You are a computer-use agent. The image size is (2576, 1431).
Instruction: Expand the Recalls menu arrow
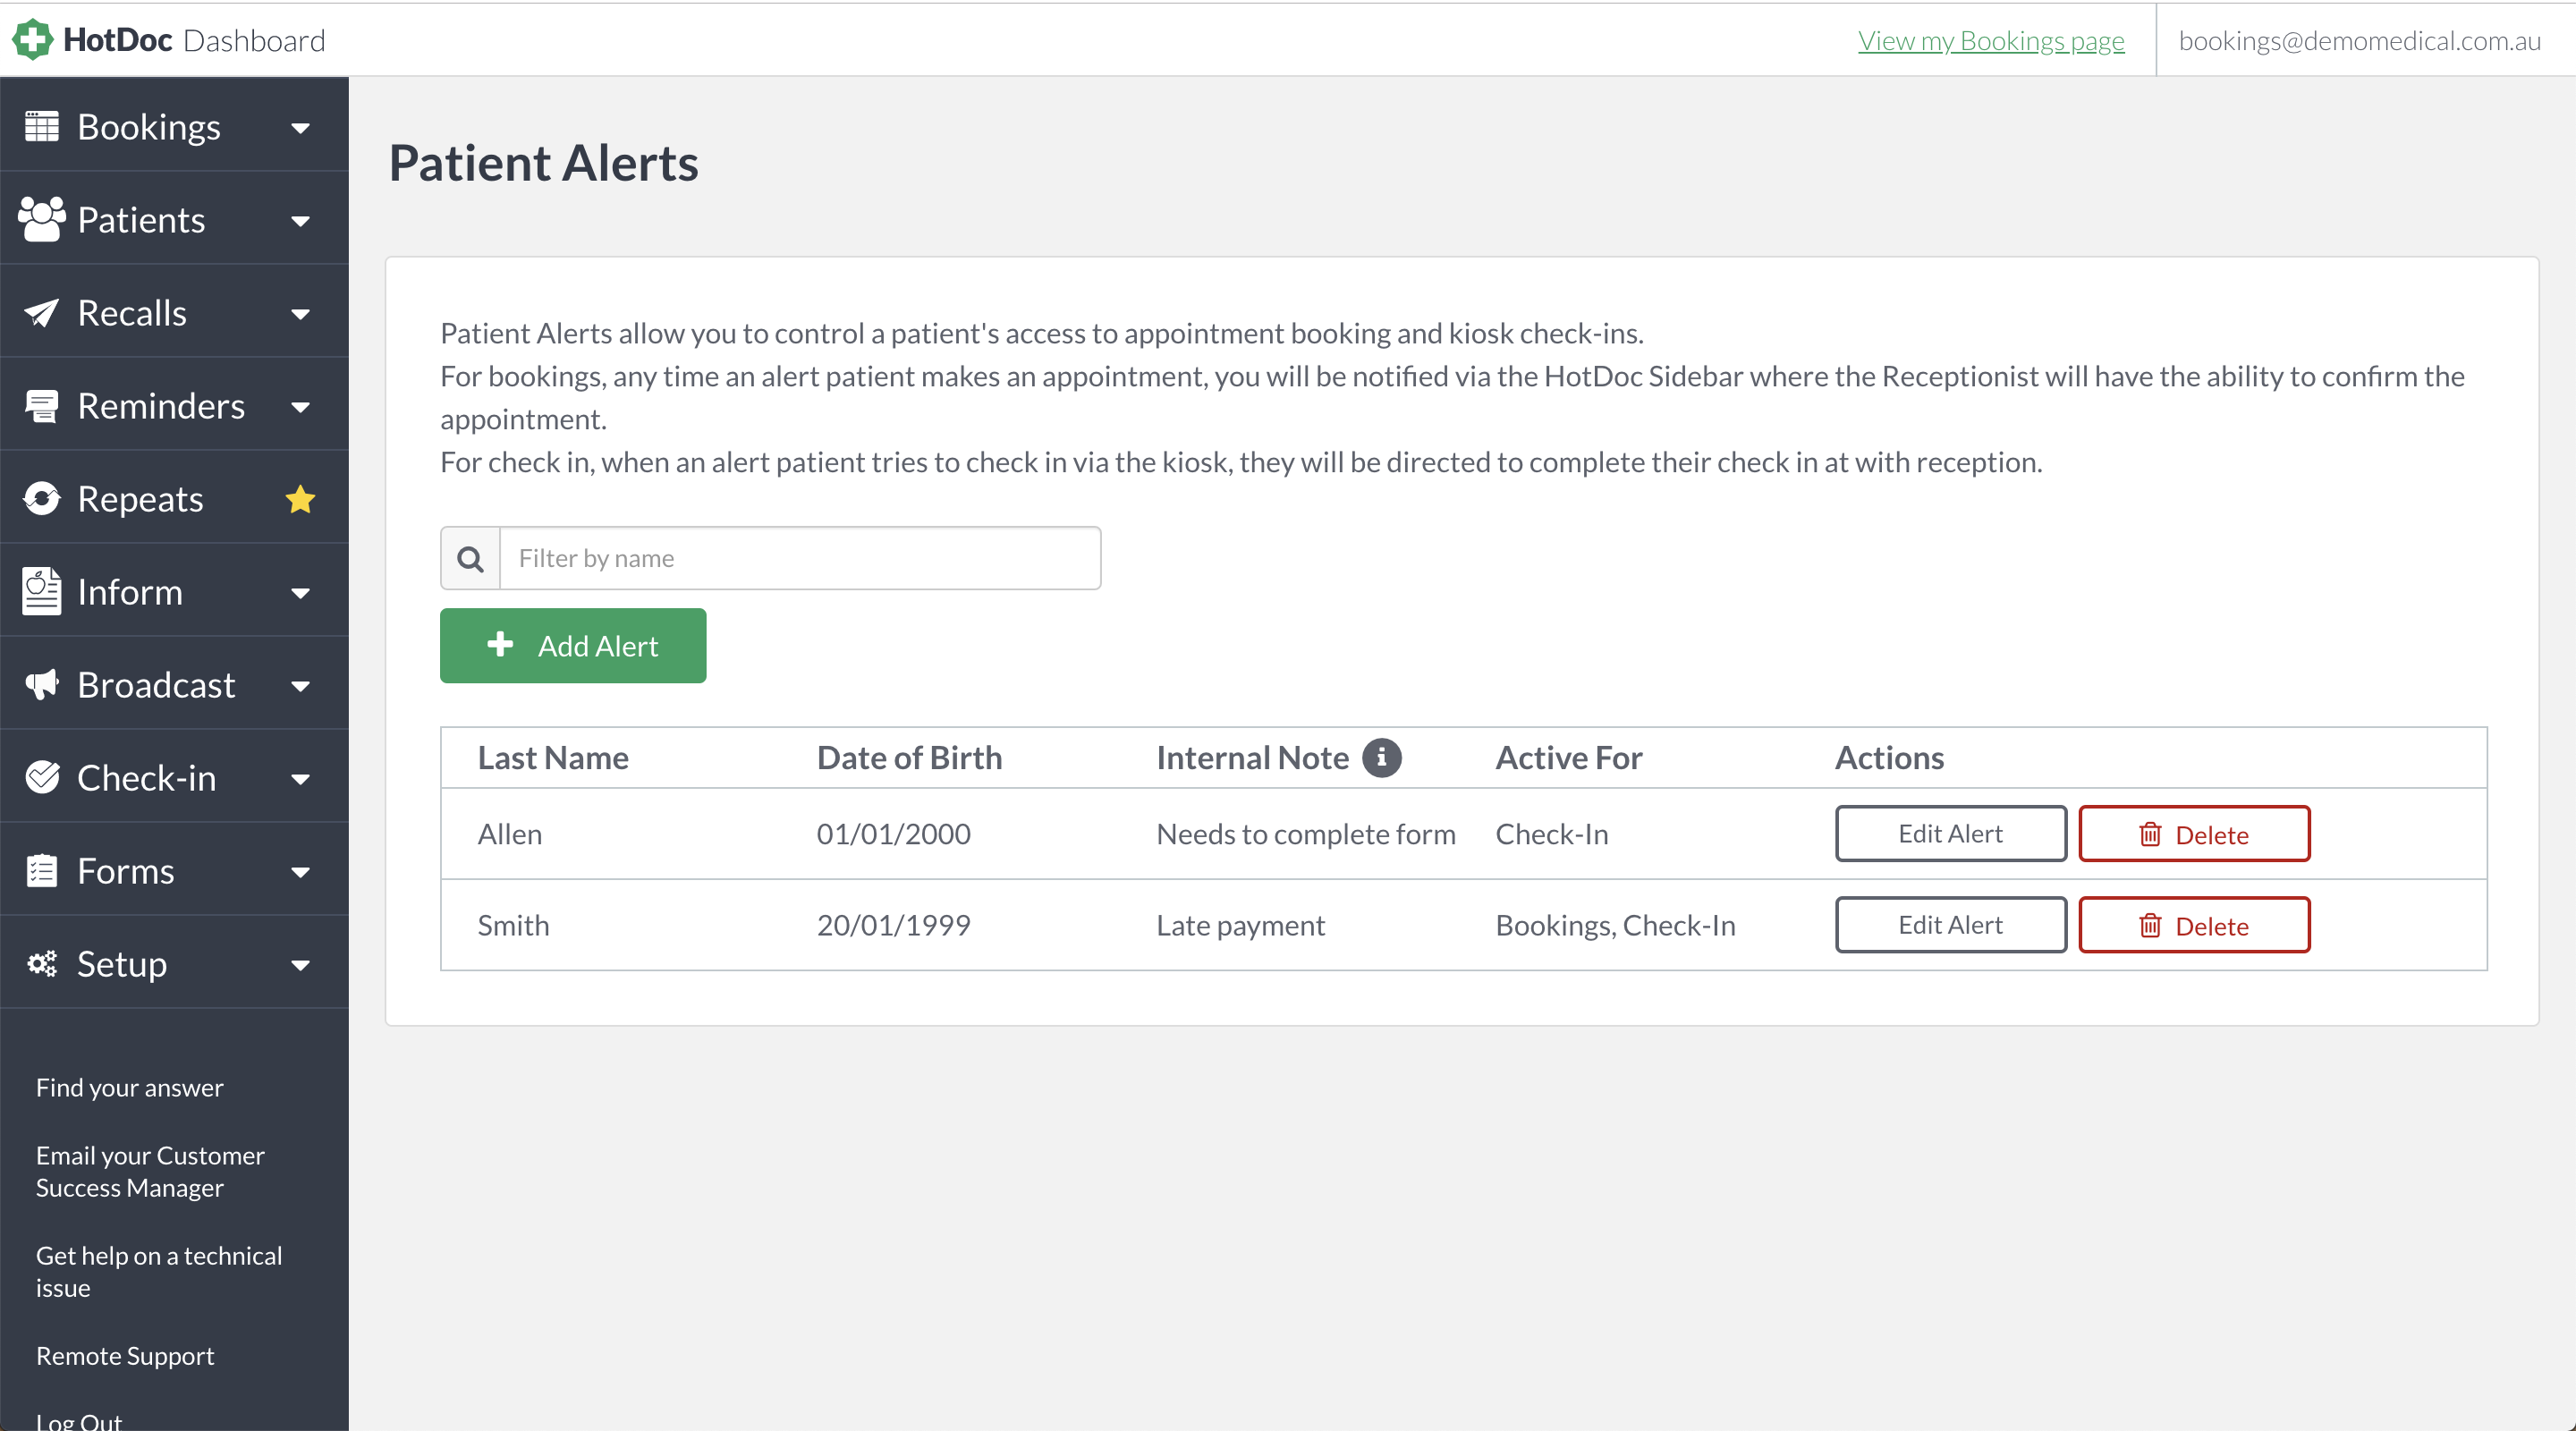[x=300, y=314]
